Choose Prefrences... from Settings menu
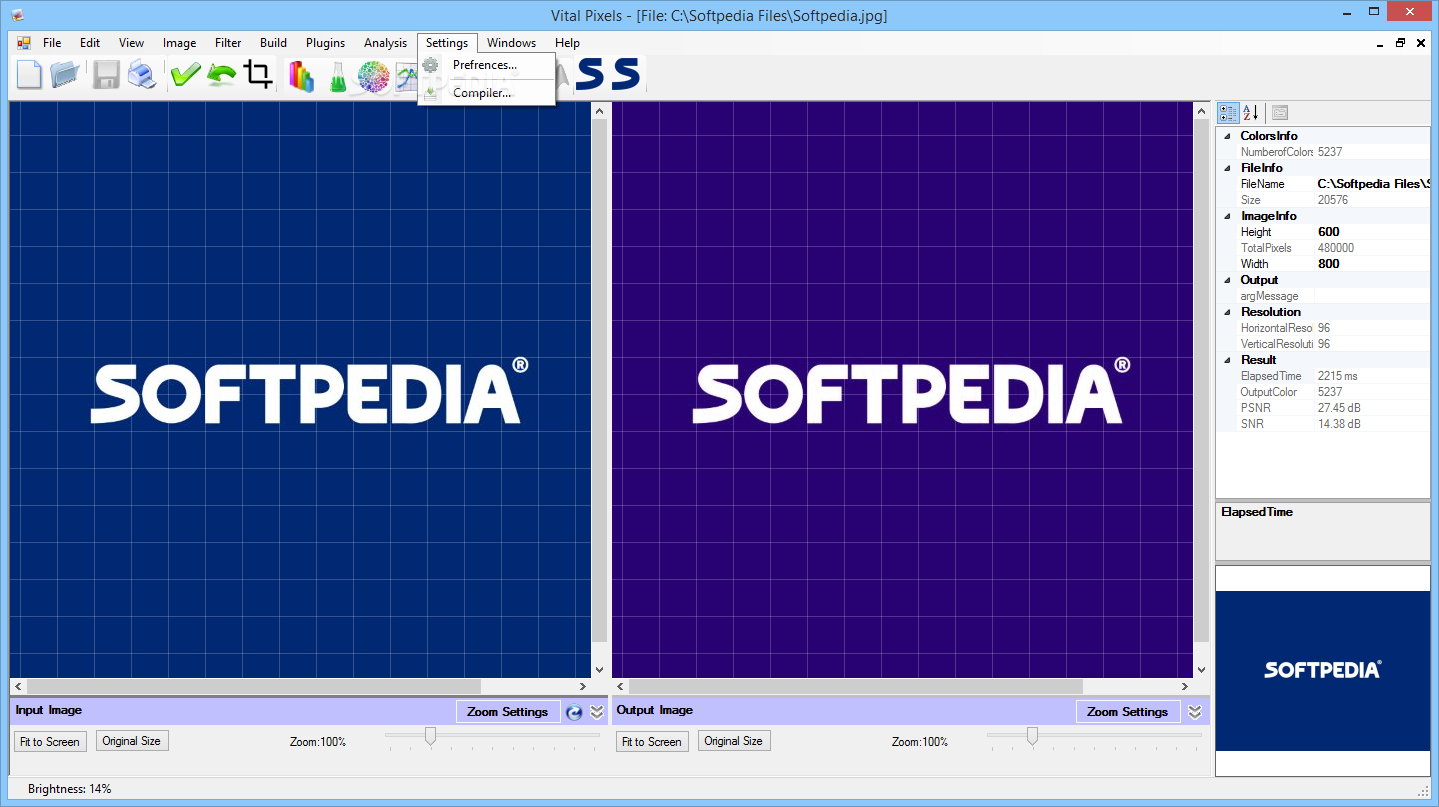The height and width of the screenshot is (807, 1439). [487, 65]
